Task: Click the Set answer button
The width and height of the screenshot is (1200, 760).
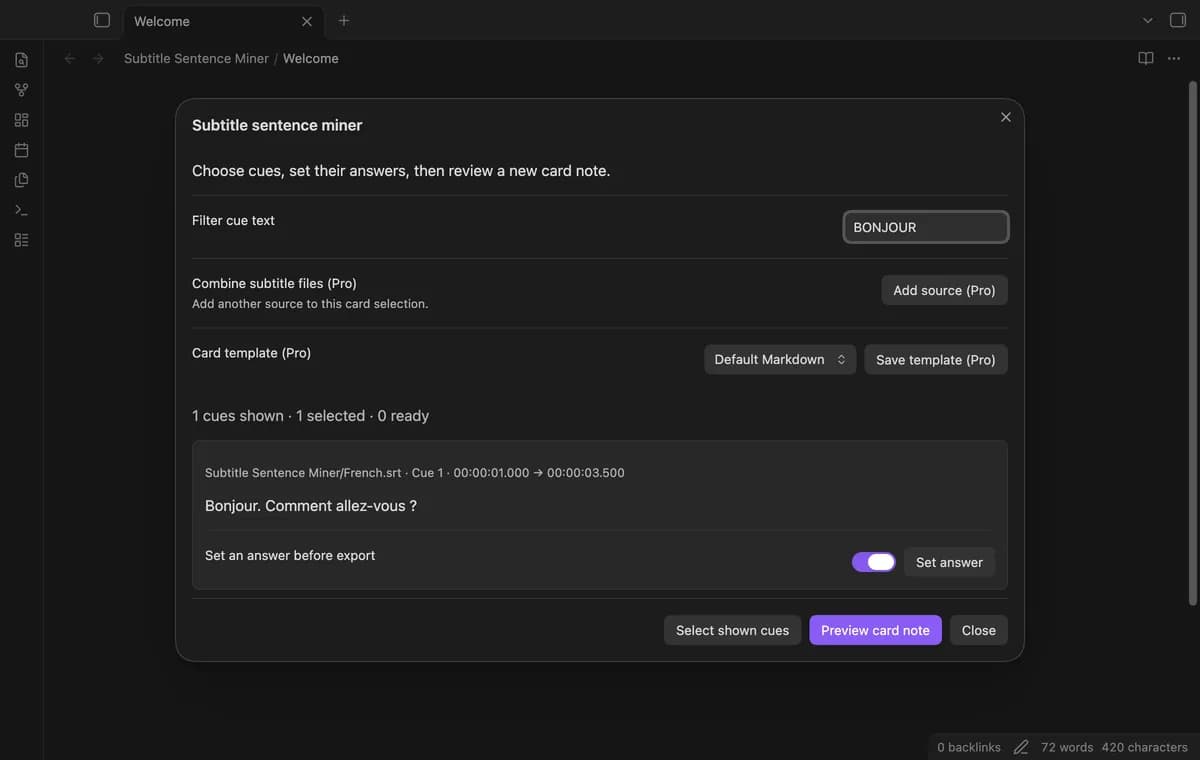Action: [x=949, y=562]
